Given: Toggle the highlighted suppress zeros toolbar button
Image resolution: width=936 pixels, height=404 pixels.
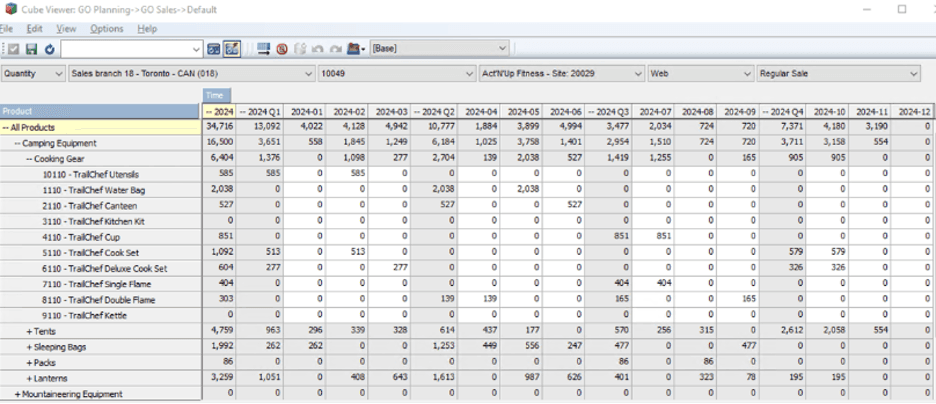Looking at the screenshot, I should pyautogui.click(x=233, y=48).
